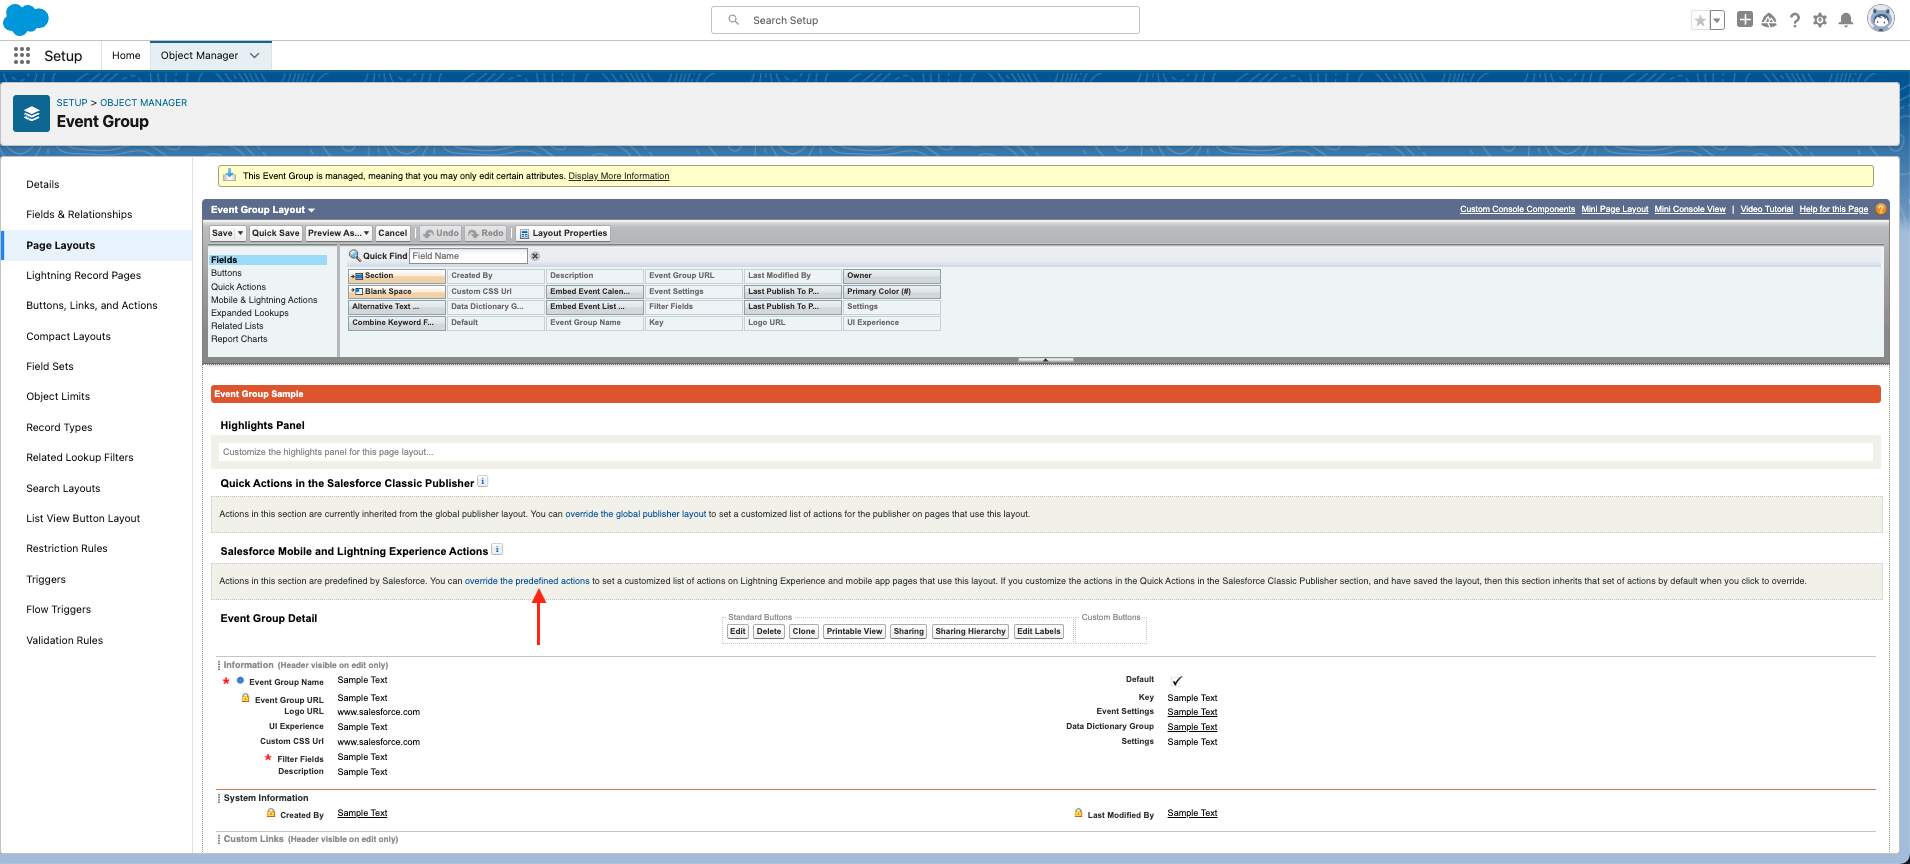Click the Quick Find magnifier icon

click(354, 256)
